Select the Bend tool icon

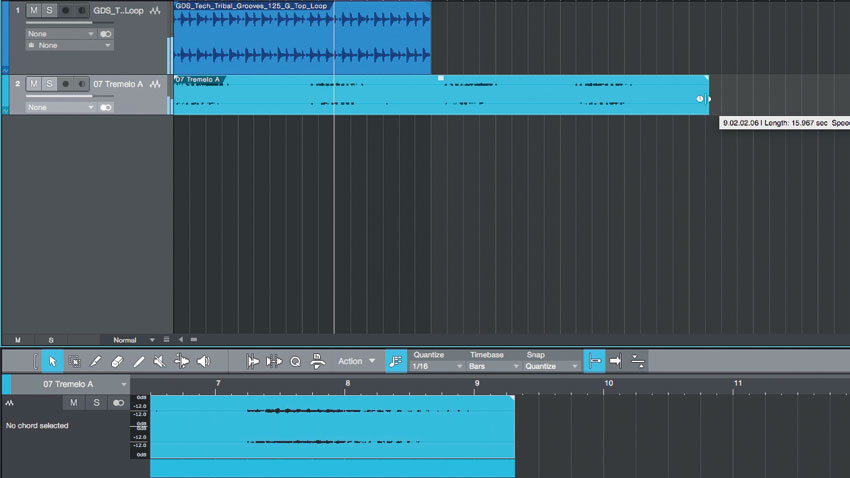tap(182, 361)
